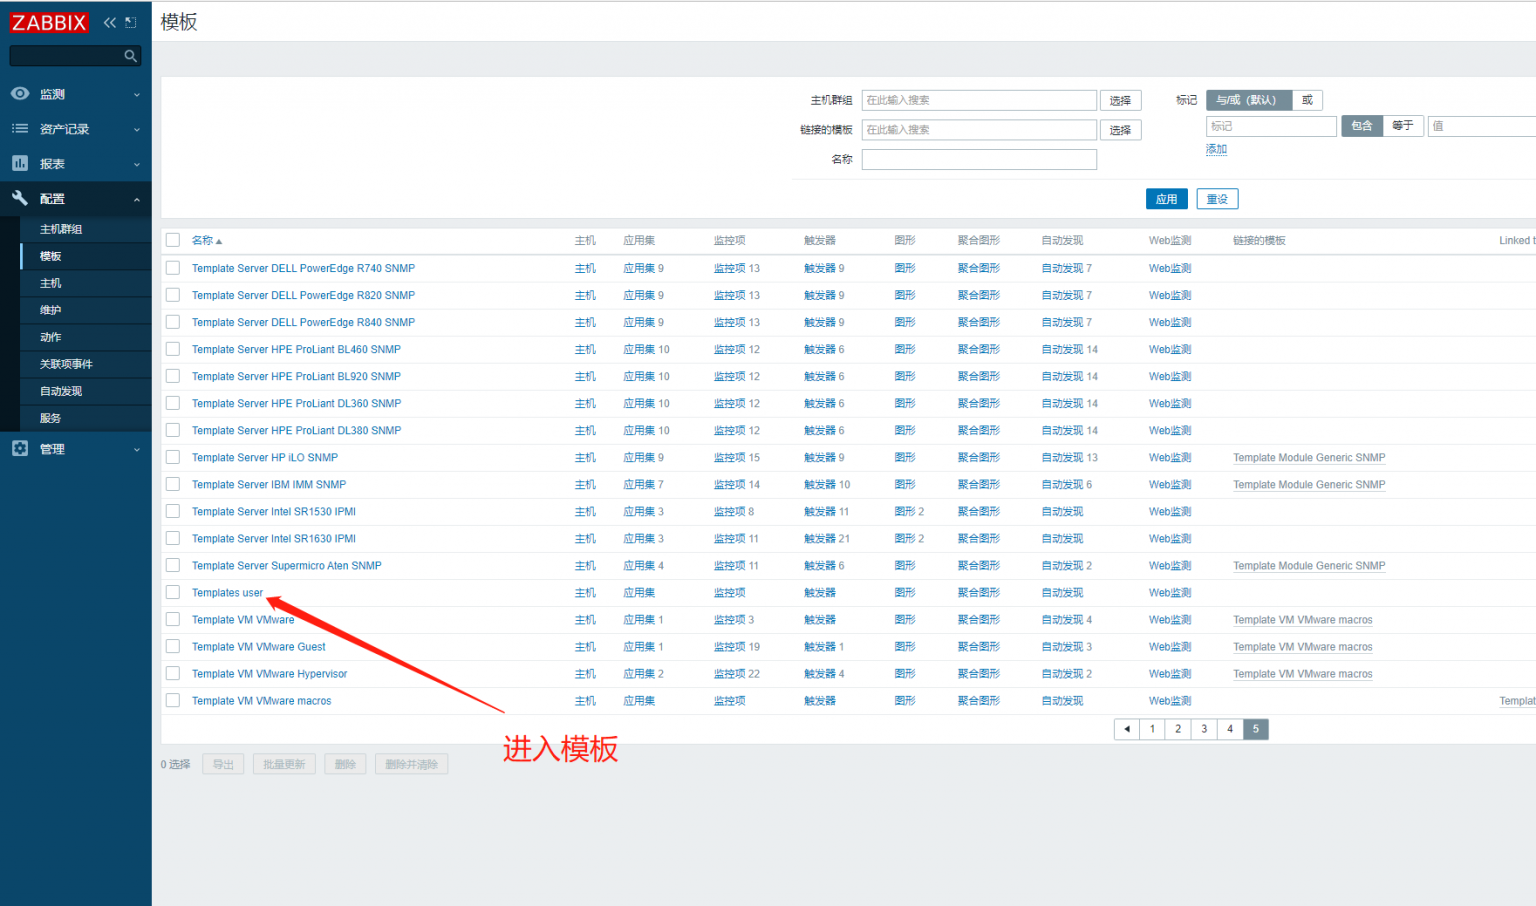Image resolution: width=1536 pixels, height=906 pixels.
Task: Expand the 报表 menu section
Action: [x=76, y=164]
